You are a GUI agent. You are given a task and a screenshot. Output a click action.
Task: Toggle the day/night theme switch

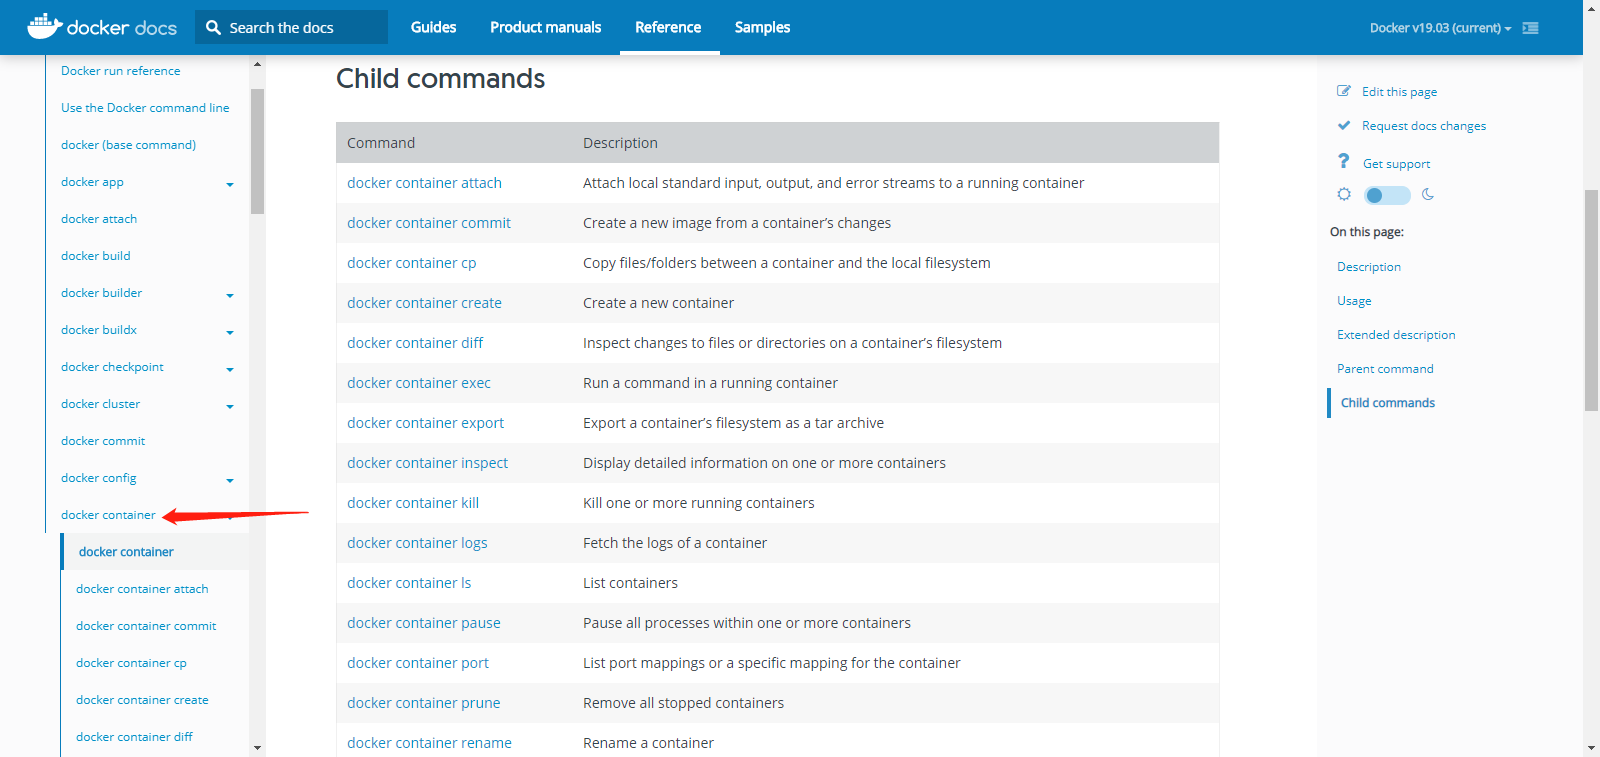[x=1387, y=195]
